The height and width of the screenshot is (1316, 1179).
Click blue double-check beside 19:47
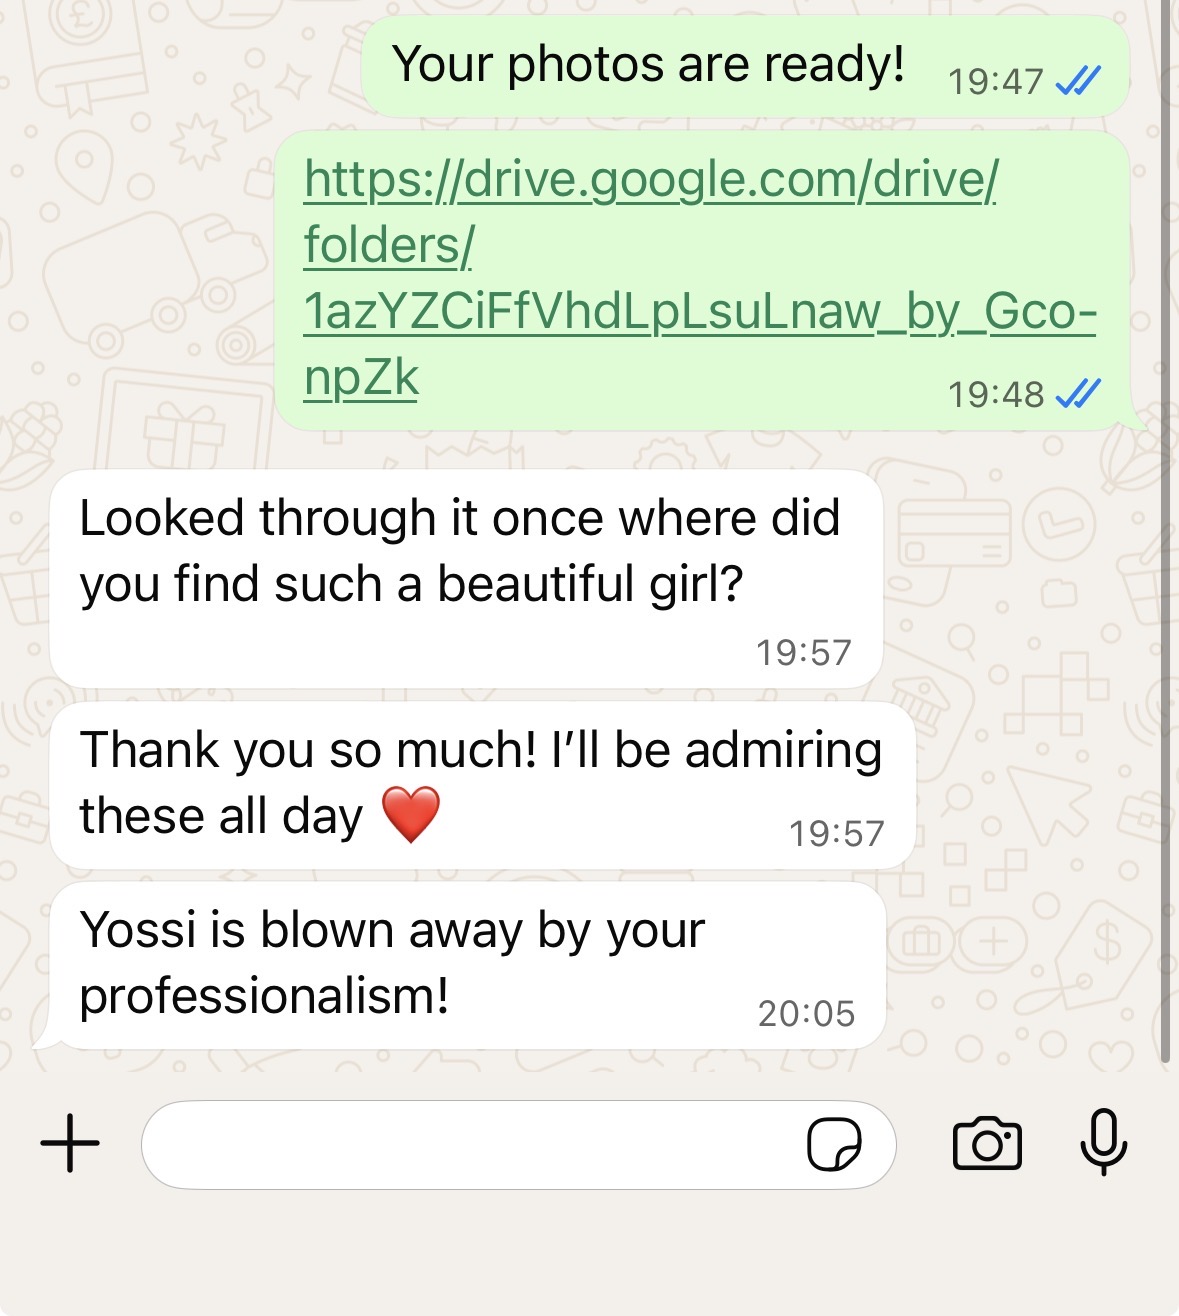[1079, 80]
